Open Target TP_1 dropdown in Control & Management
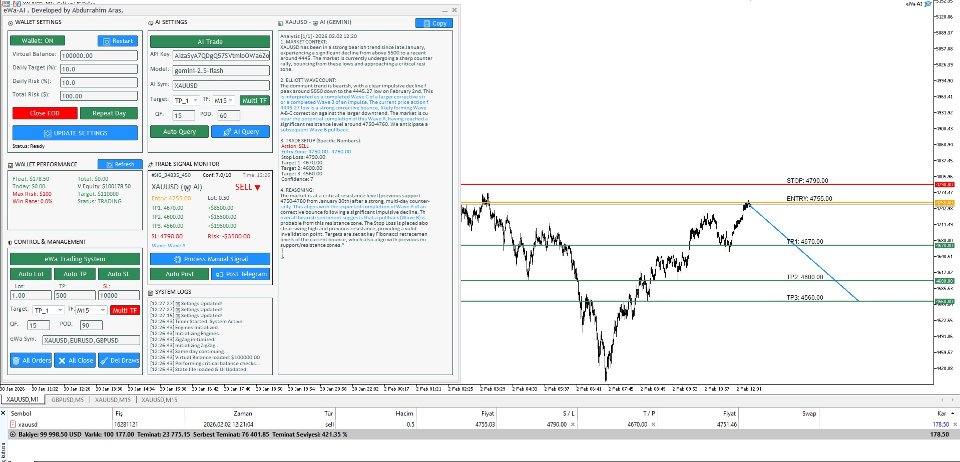The height and width of the screenshot is (462, 960). click(48, 310)
